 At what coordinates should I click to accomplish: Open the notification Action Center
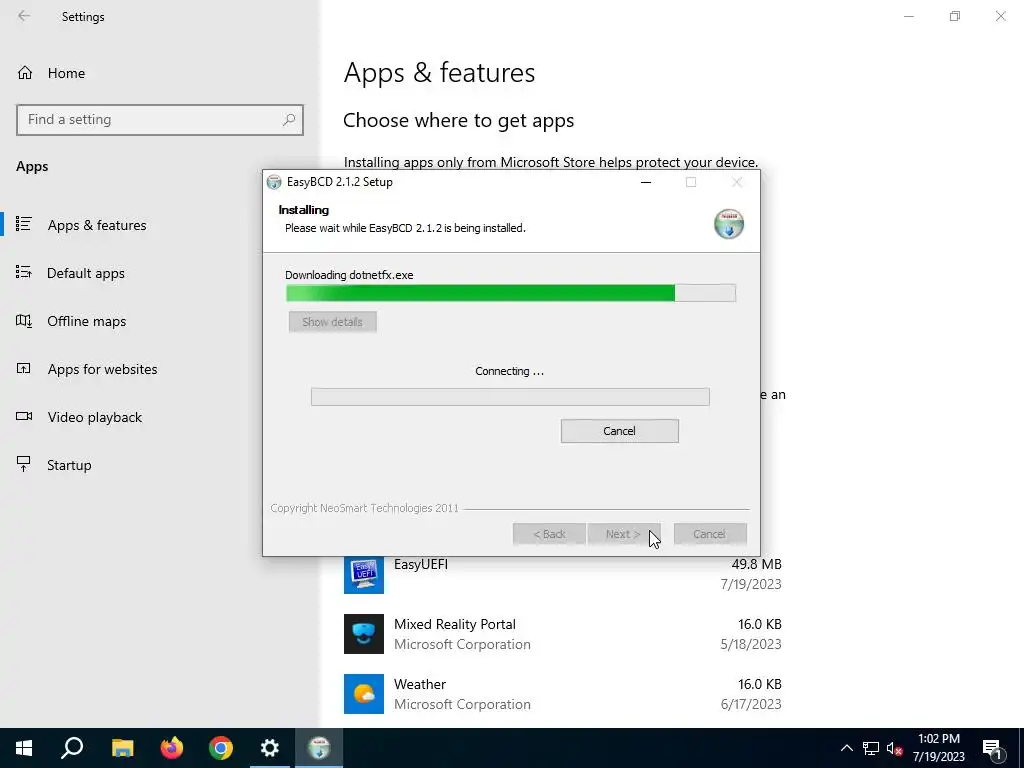click(x=993, y=748)
